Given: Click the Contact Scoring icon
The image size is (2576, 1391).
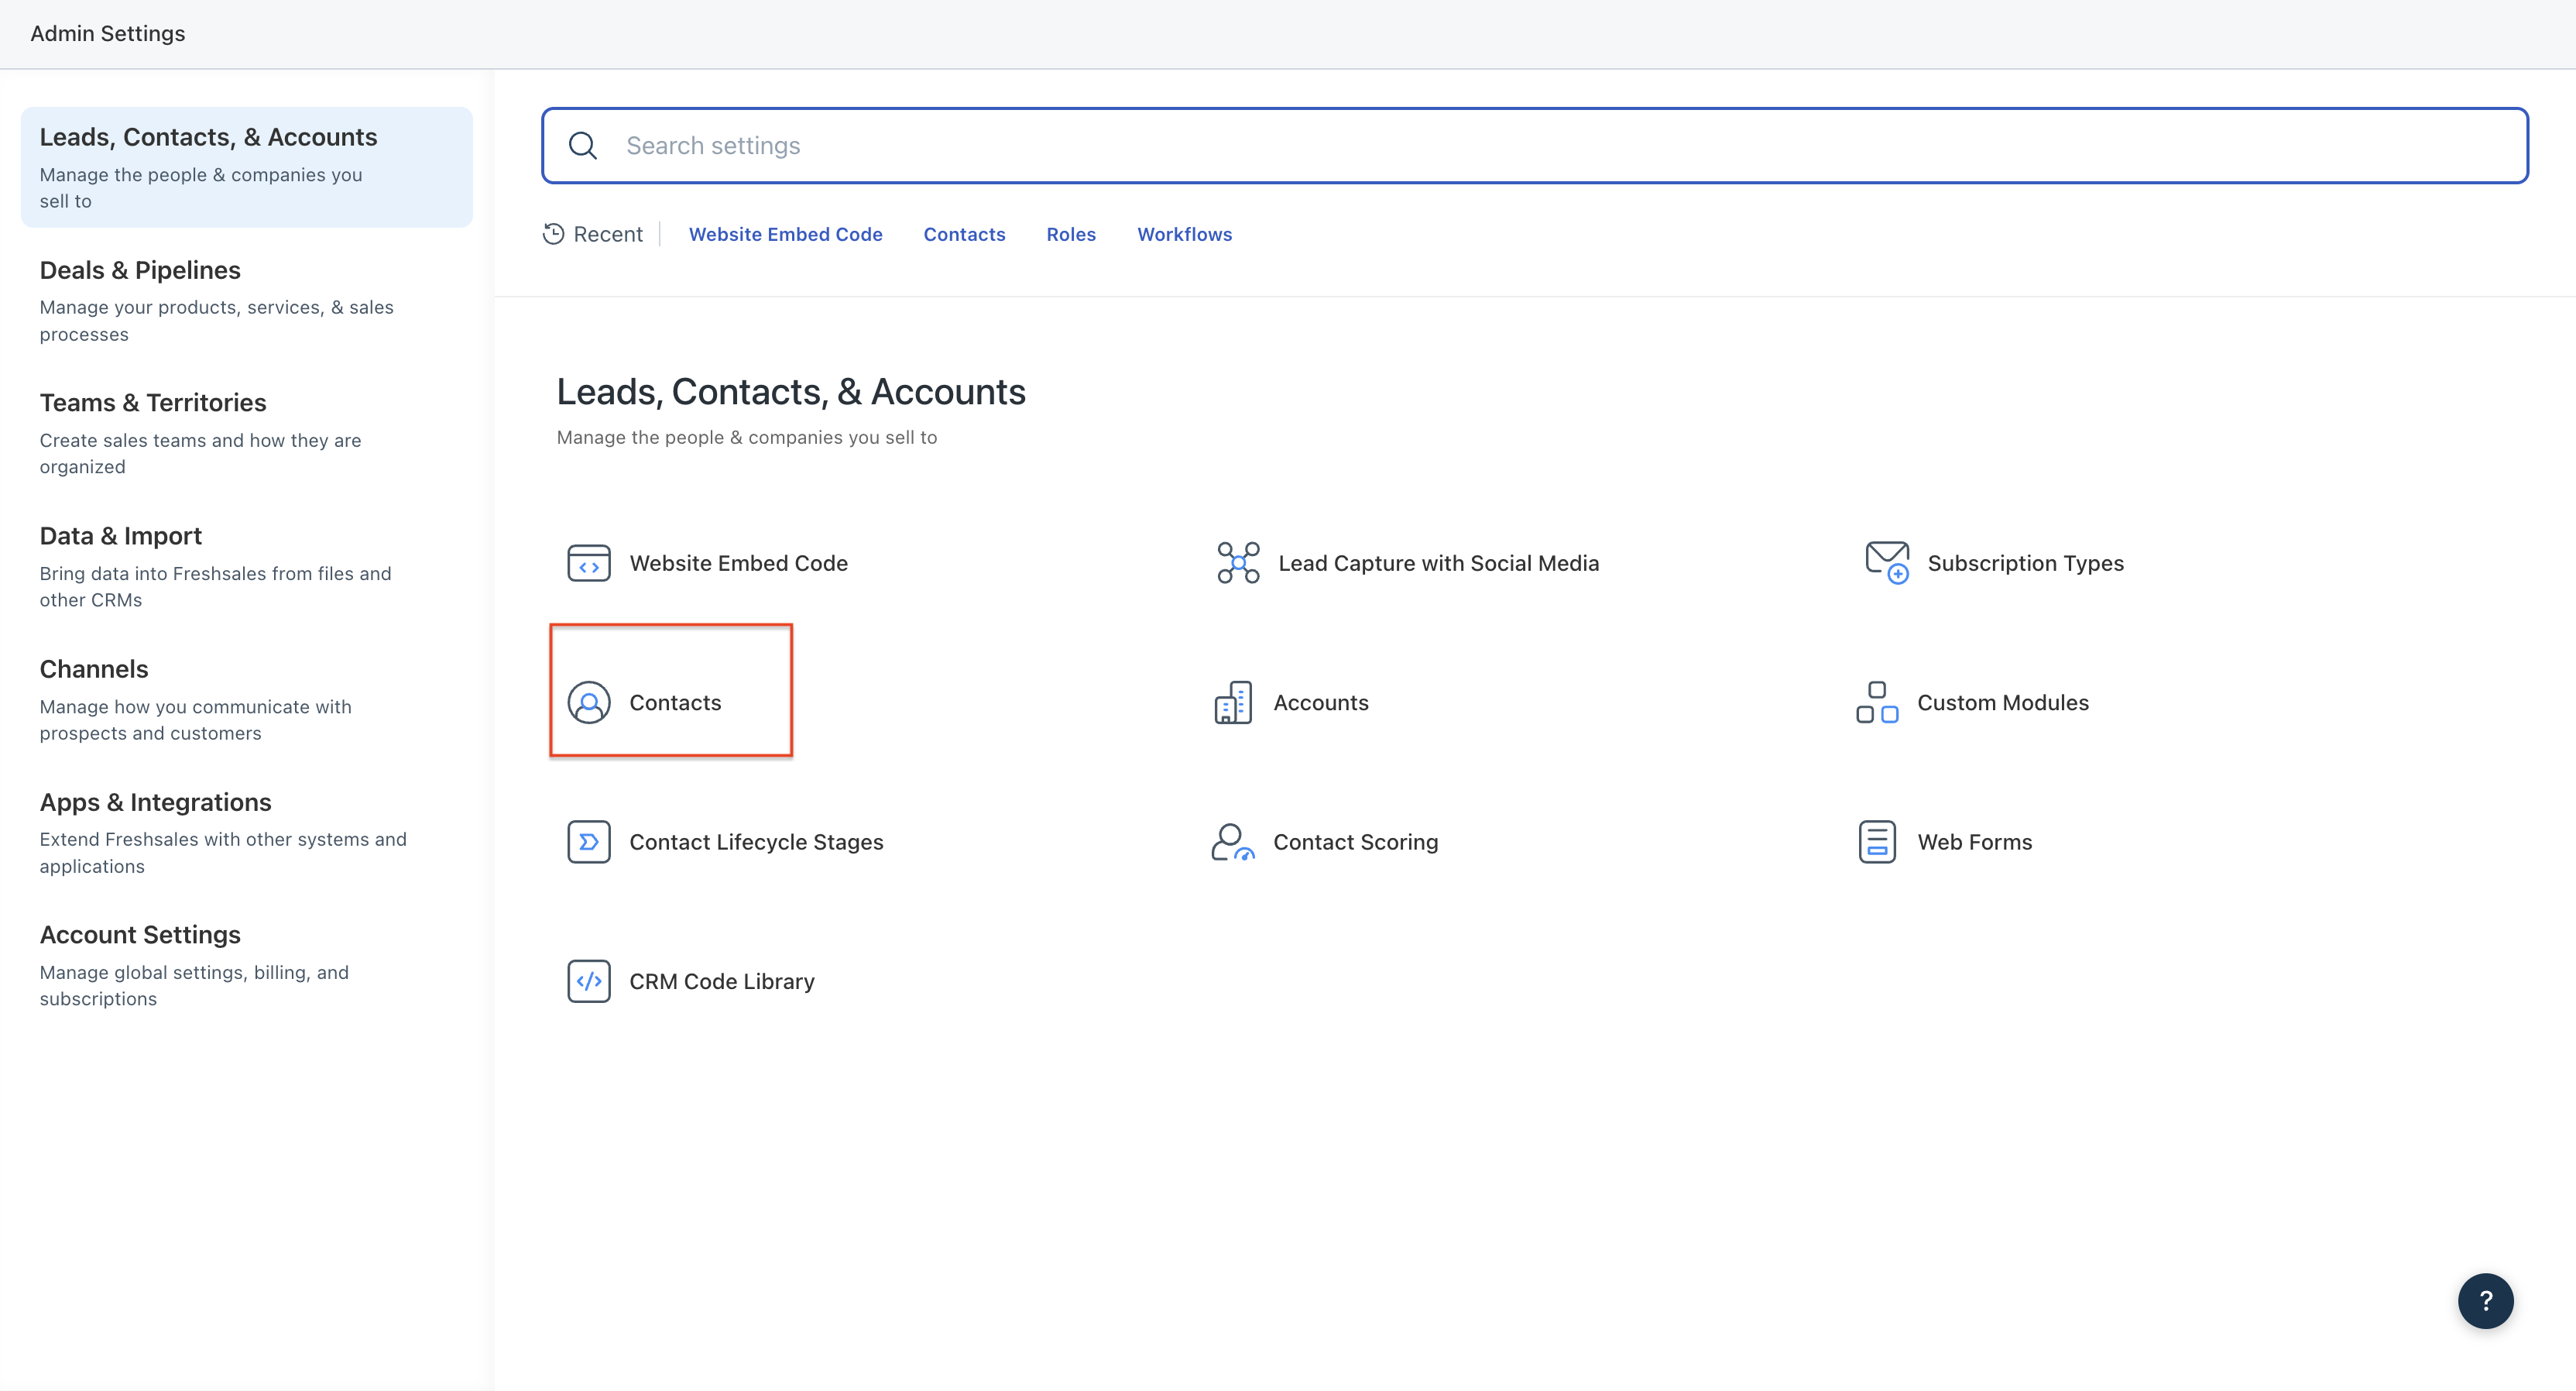Looking at the screenshot, I should pyautogui.click(x=1232, y=842).
